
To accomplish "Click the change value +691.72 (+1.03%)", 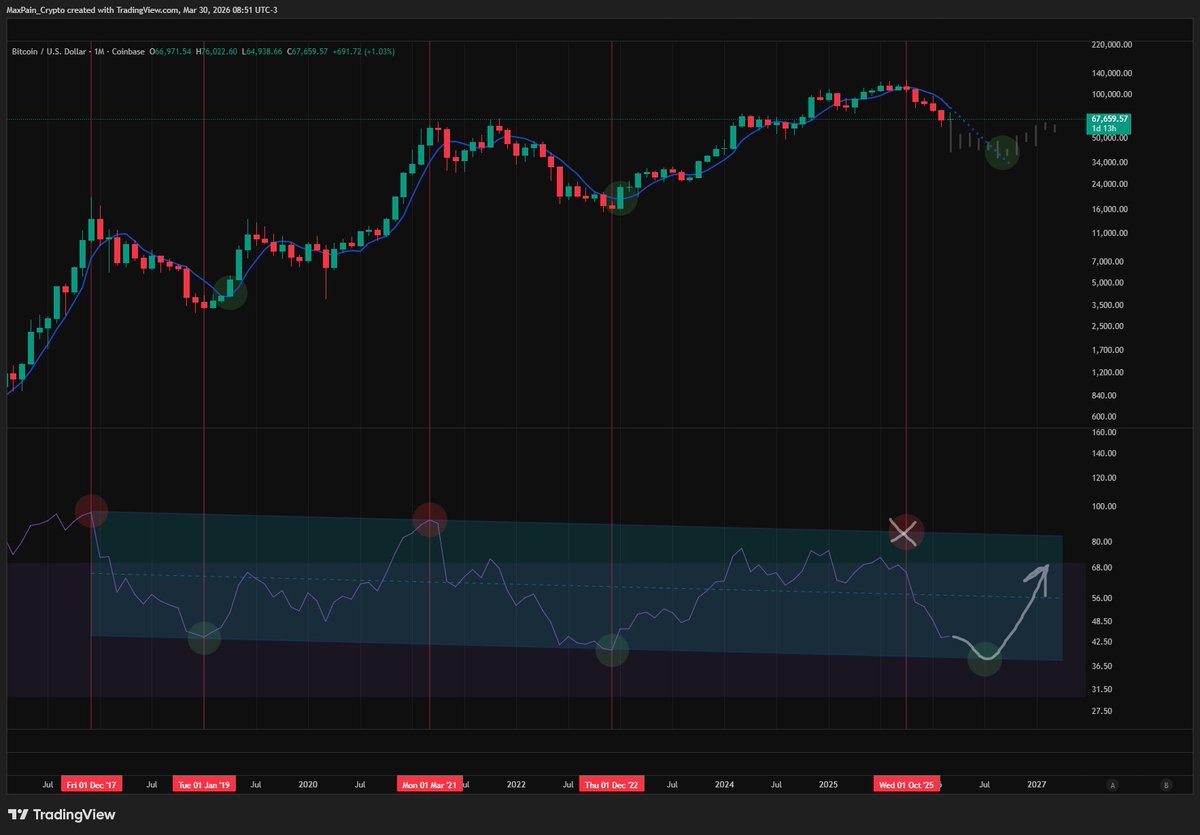I will pyautogui.click(x=364, y=50).
